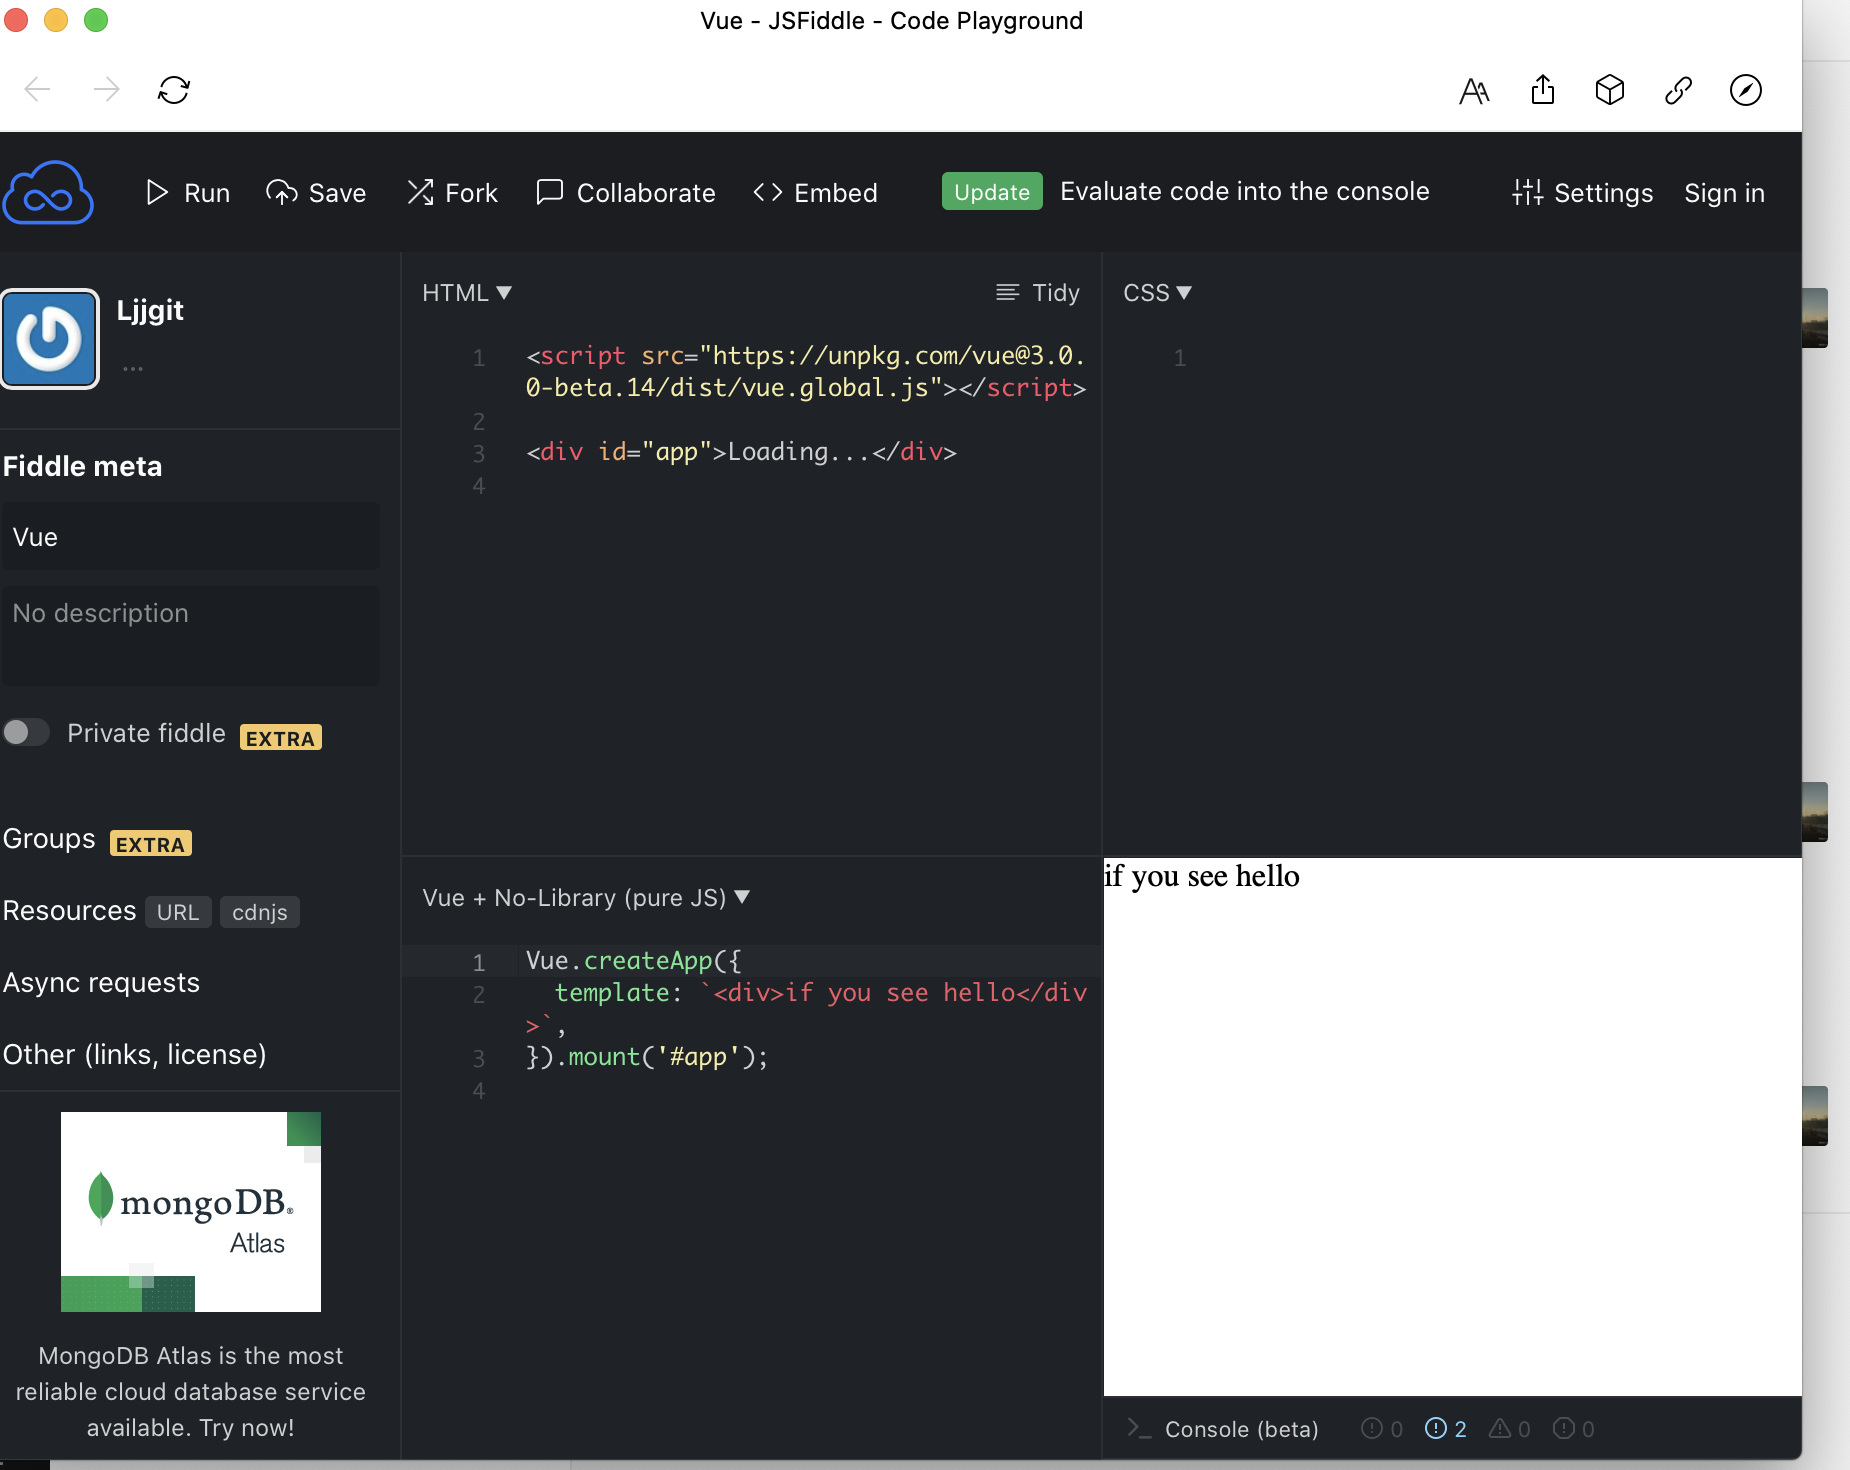The image size is (1850, 1470).
Task: Open the Settings panel
Action: coord(1583,192)
